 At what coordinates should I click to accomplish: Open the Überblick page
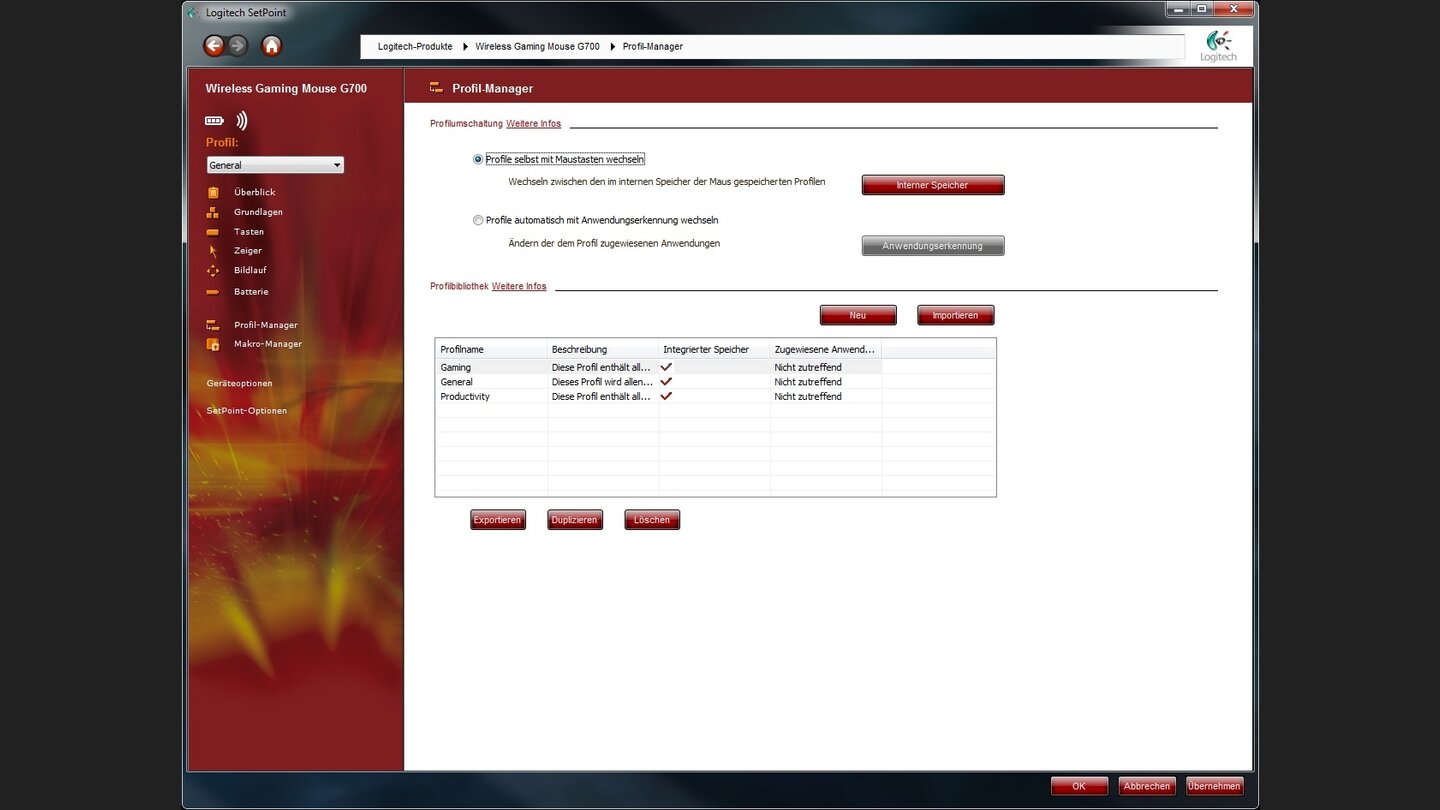point(254,192)
